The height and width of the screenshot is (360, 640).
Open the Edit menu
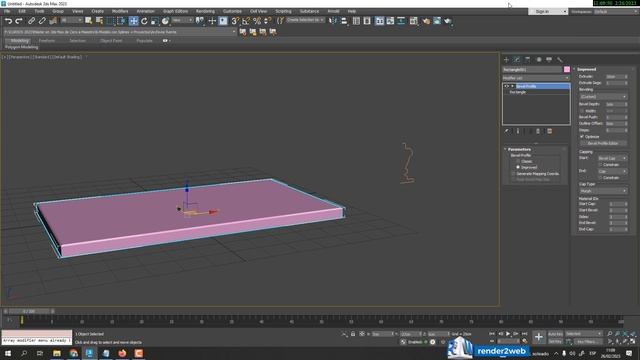(22, 11)
